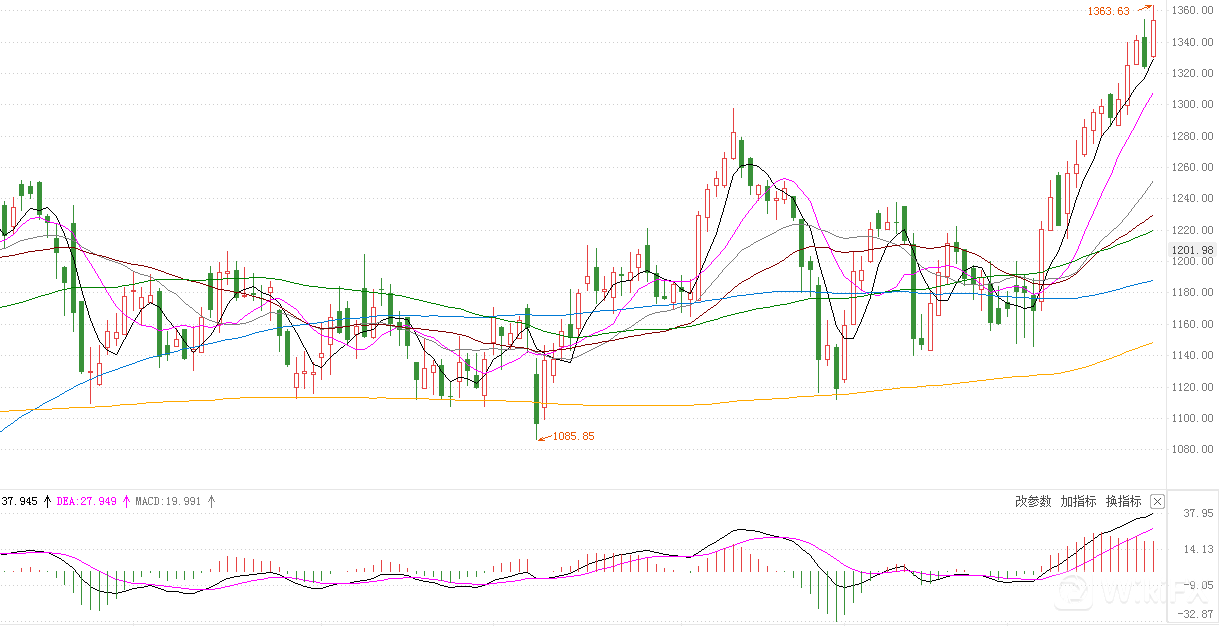Close the MACD indicator panel
Screen dimensions: 1219x626
(1158, 501)
